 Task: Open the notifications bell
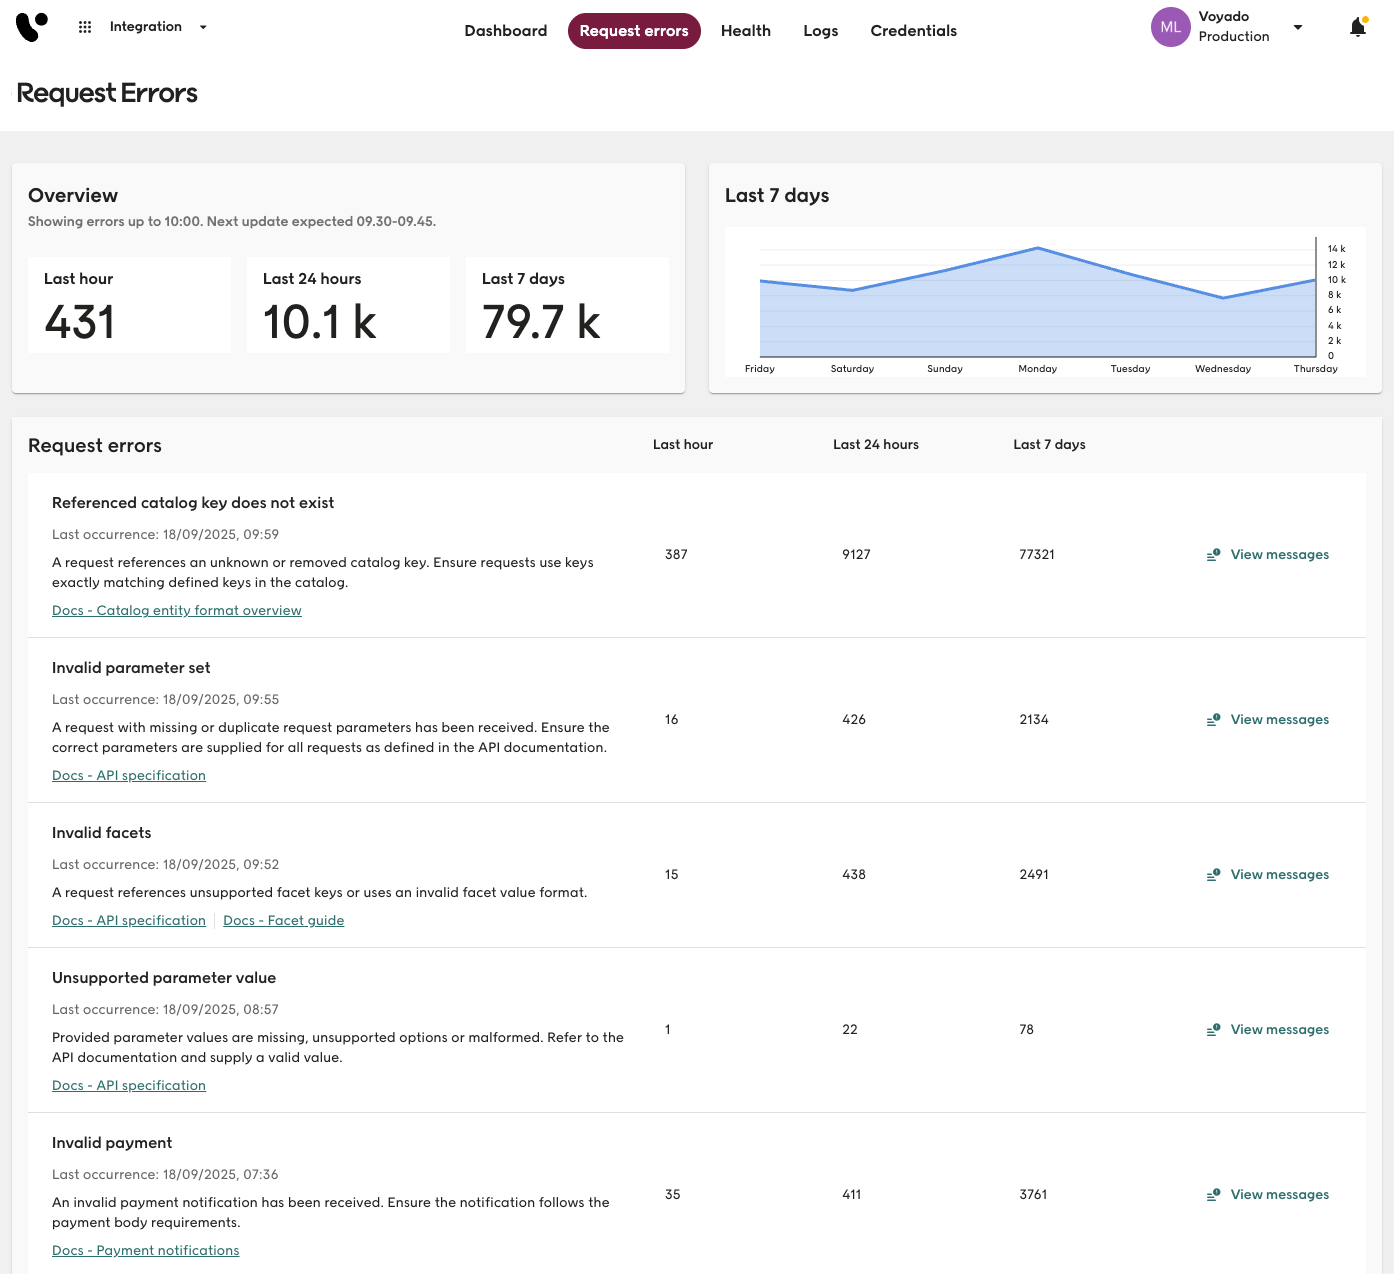[x=1357, y=28]
